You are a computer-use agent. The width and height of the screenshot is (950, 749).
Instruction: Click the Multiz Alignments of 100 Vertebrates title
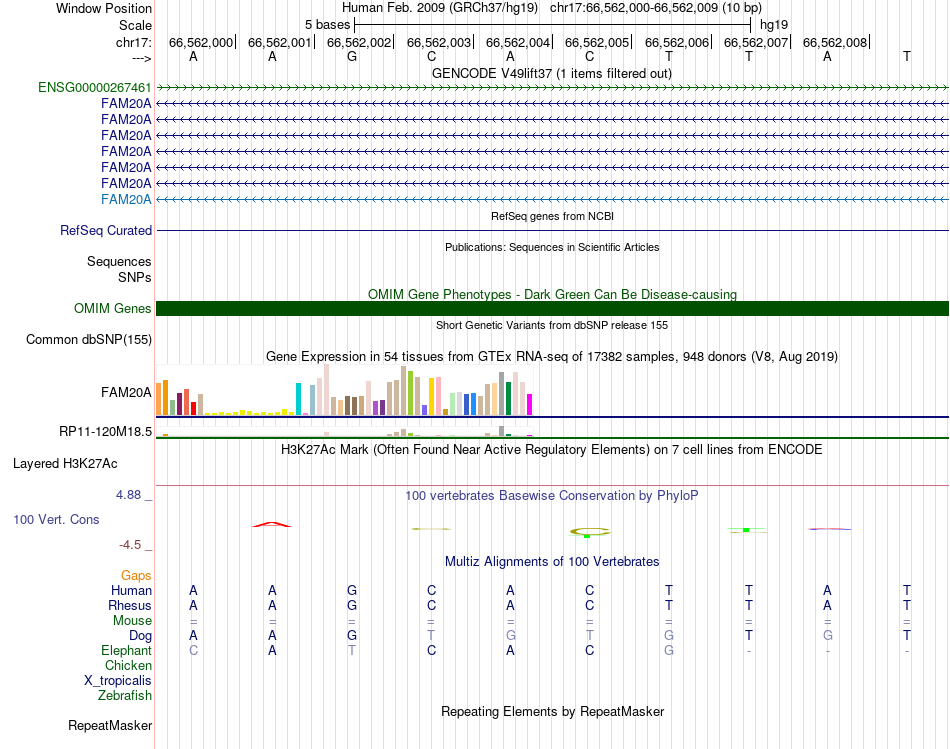552,562
